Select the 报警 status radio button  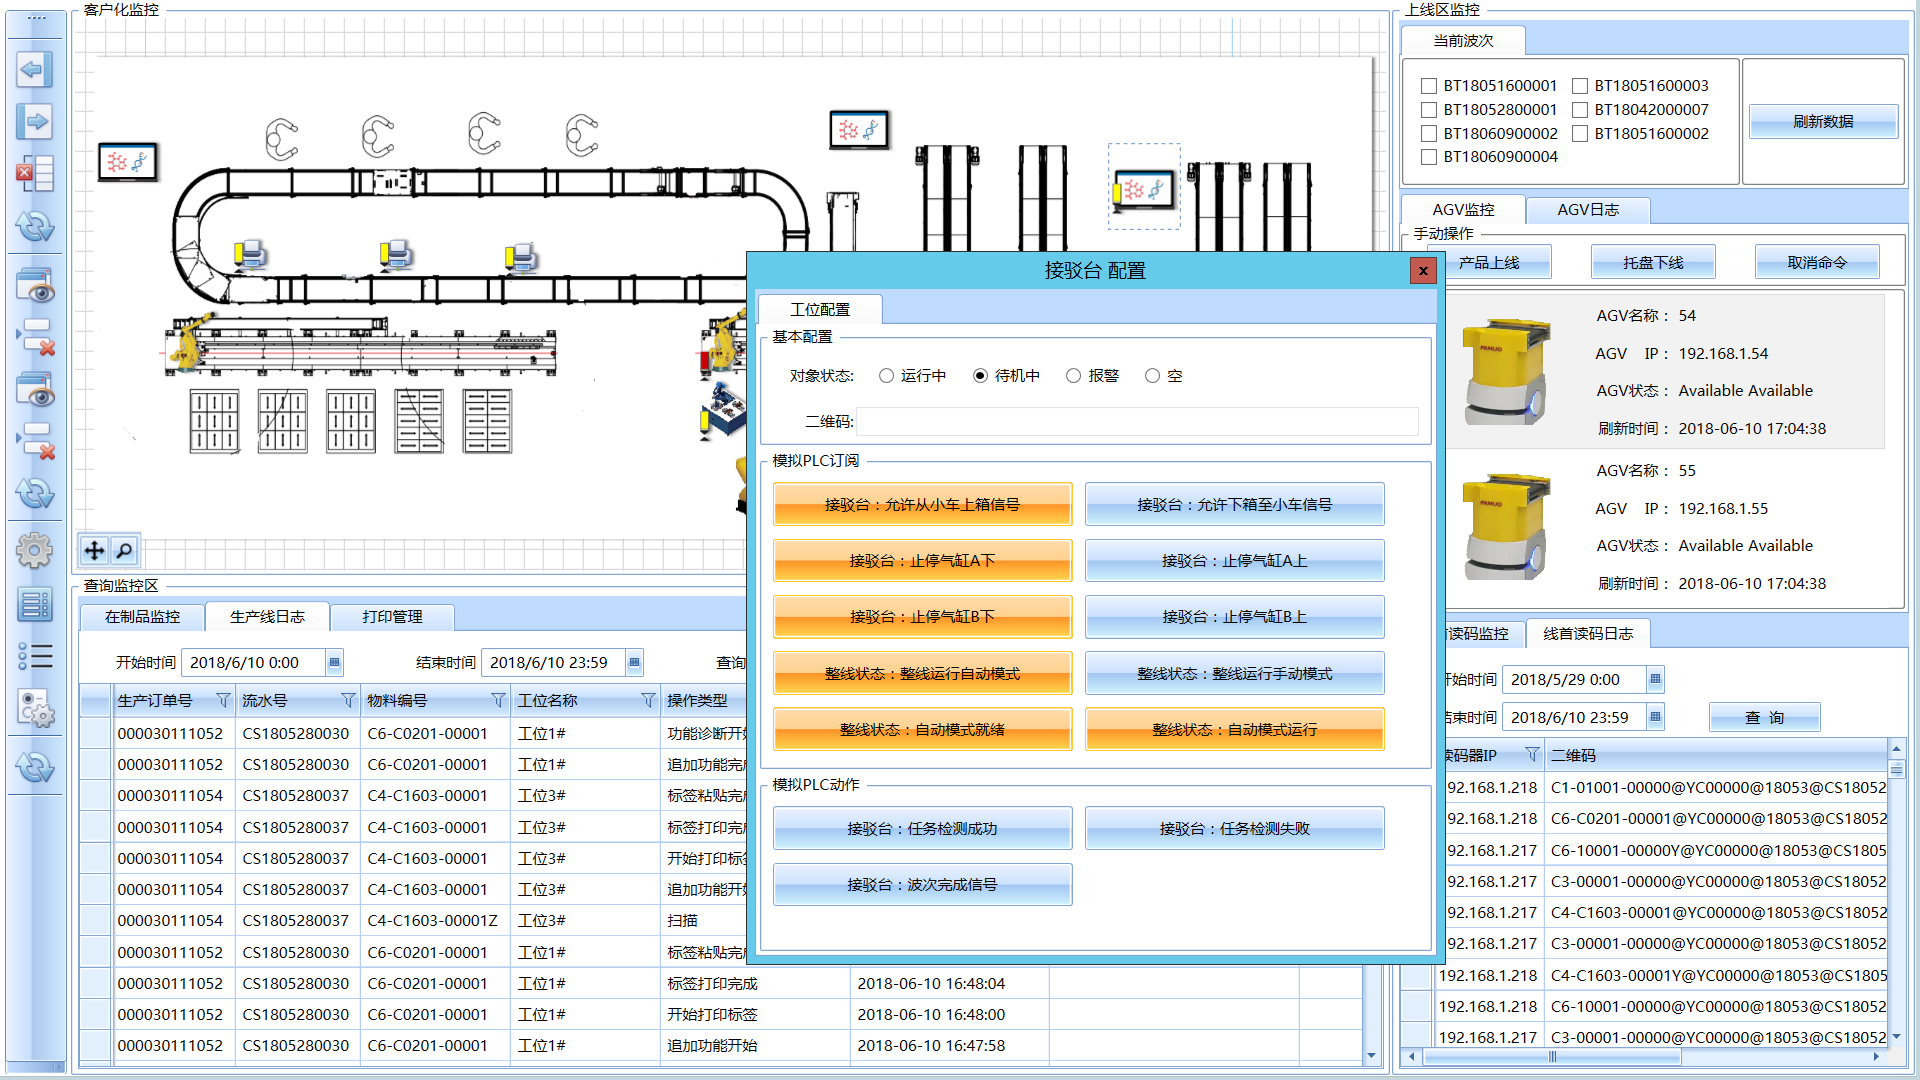(1073, 376)
